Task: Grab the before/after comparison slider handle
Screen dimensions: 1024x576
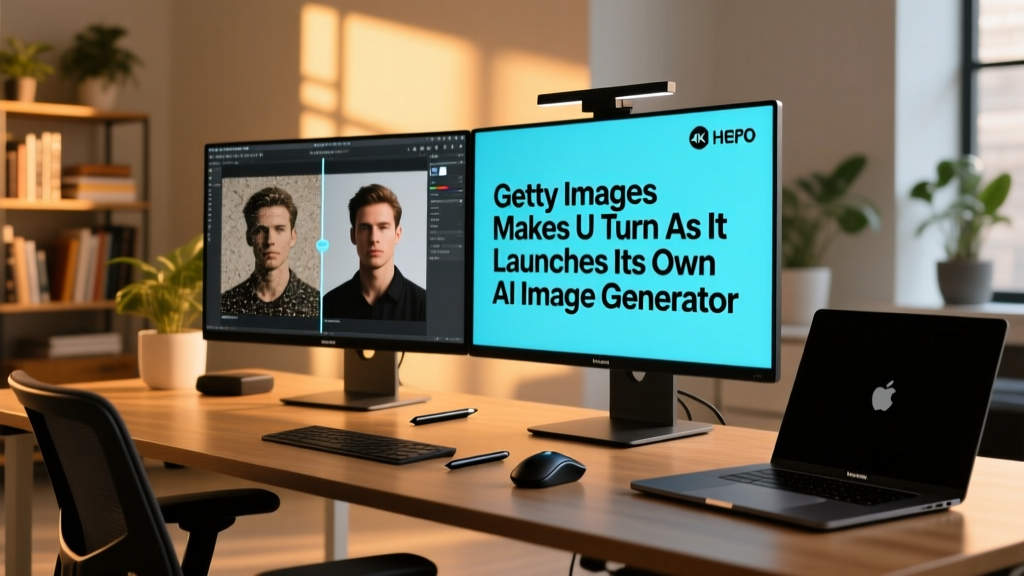Action: 322,245
